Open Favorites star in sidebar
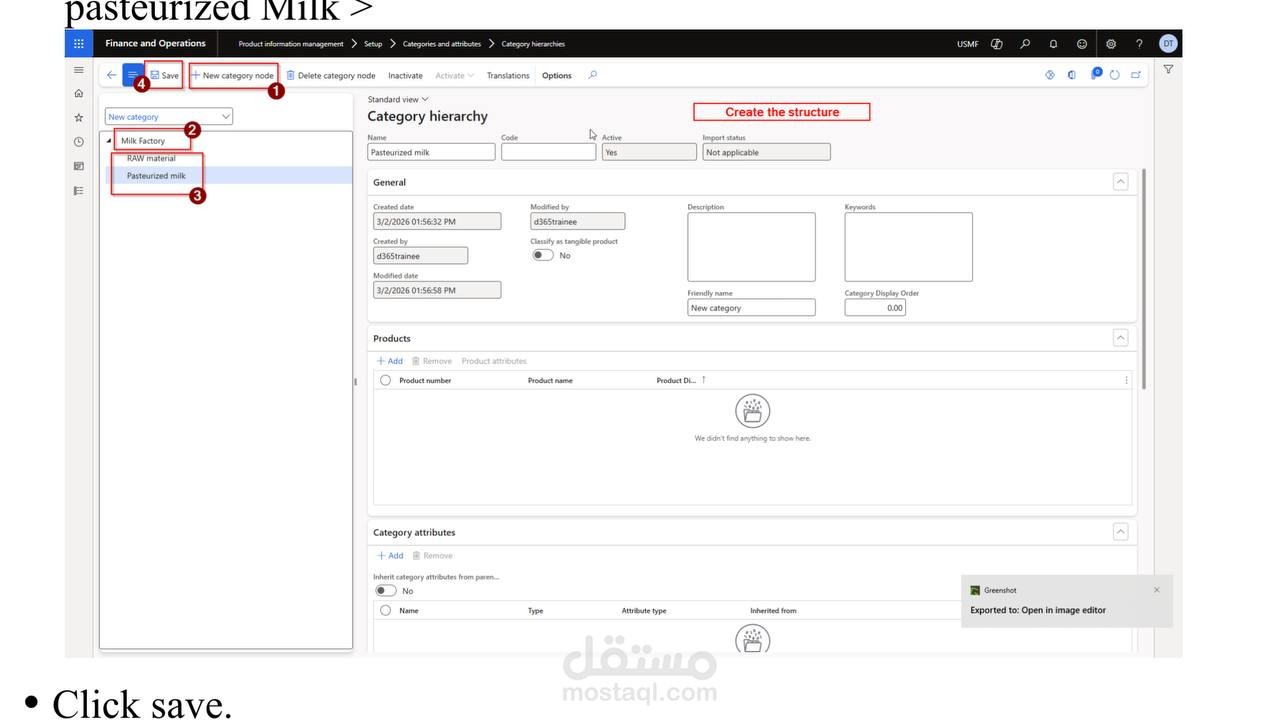This screenshot has height=720, width=1280. [79, 117]
